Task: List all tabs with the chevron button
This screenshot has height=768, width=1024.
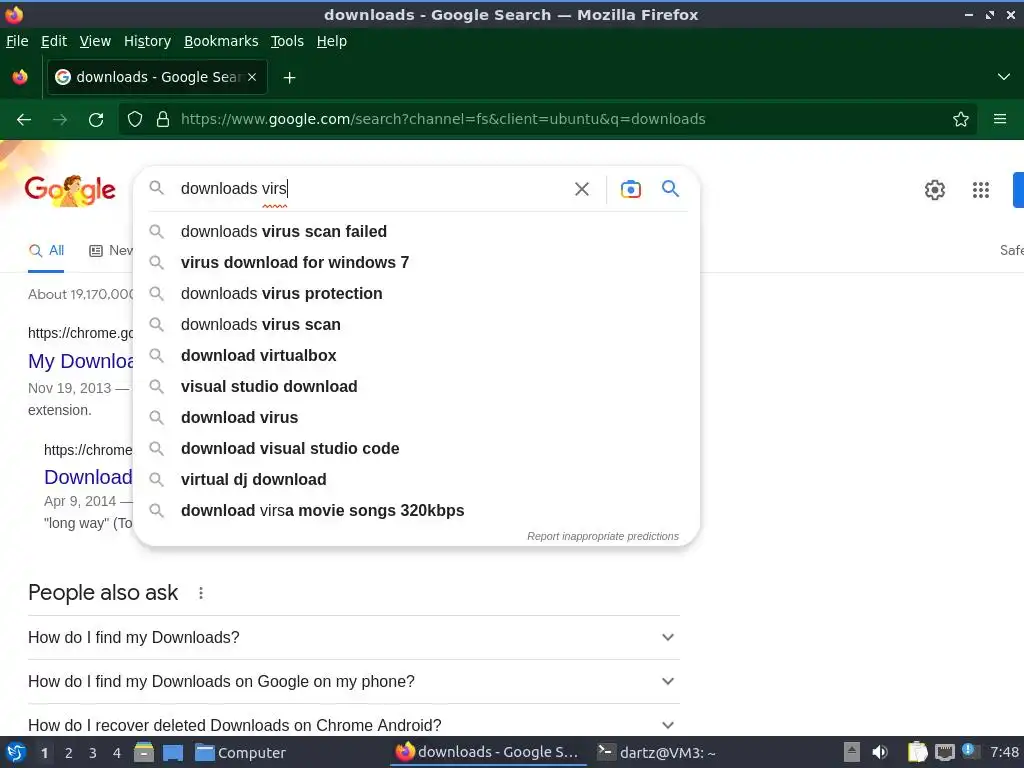Action: [1004, 77]
